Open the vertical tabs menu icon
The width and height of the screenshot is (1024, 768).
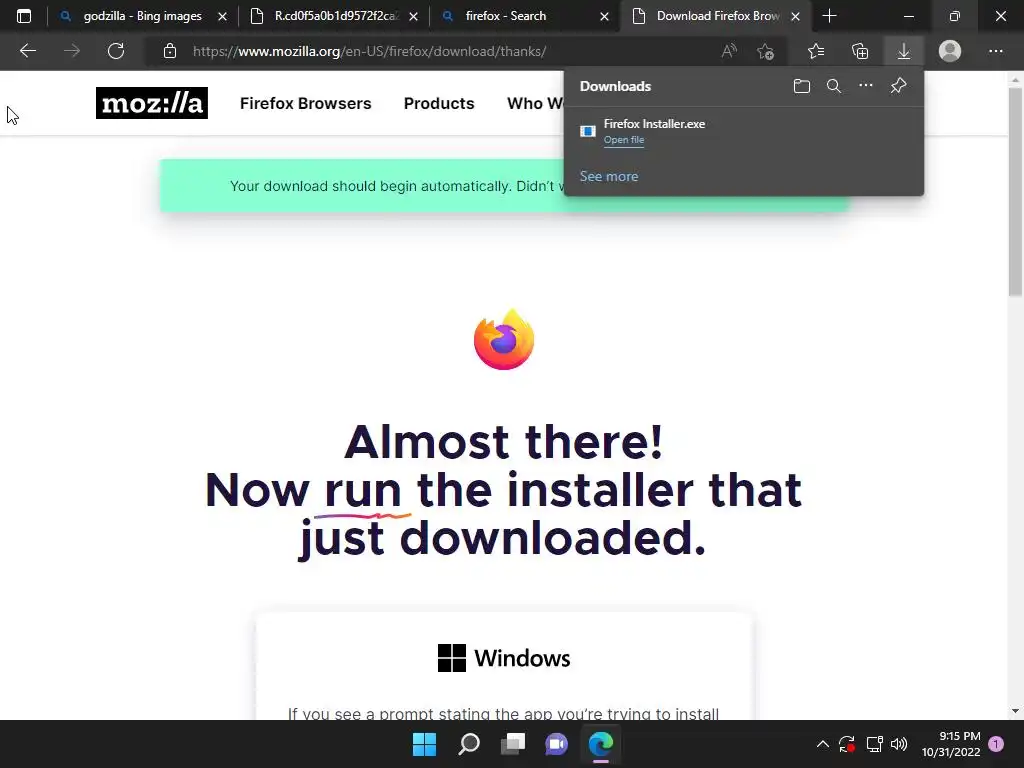click(24, 16)
